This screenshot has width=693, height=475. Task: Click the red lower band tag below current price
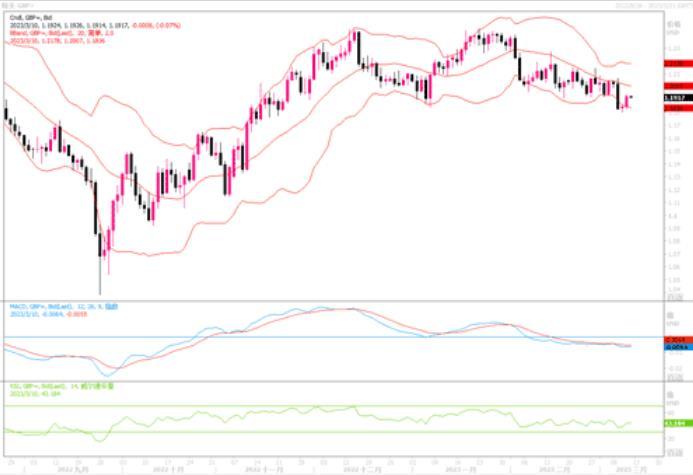678,108
